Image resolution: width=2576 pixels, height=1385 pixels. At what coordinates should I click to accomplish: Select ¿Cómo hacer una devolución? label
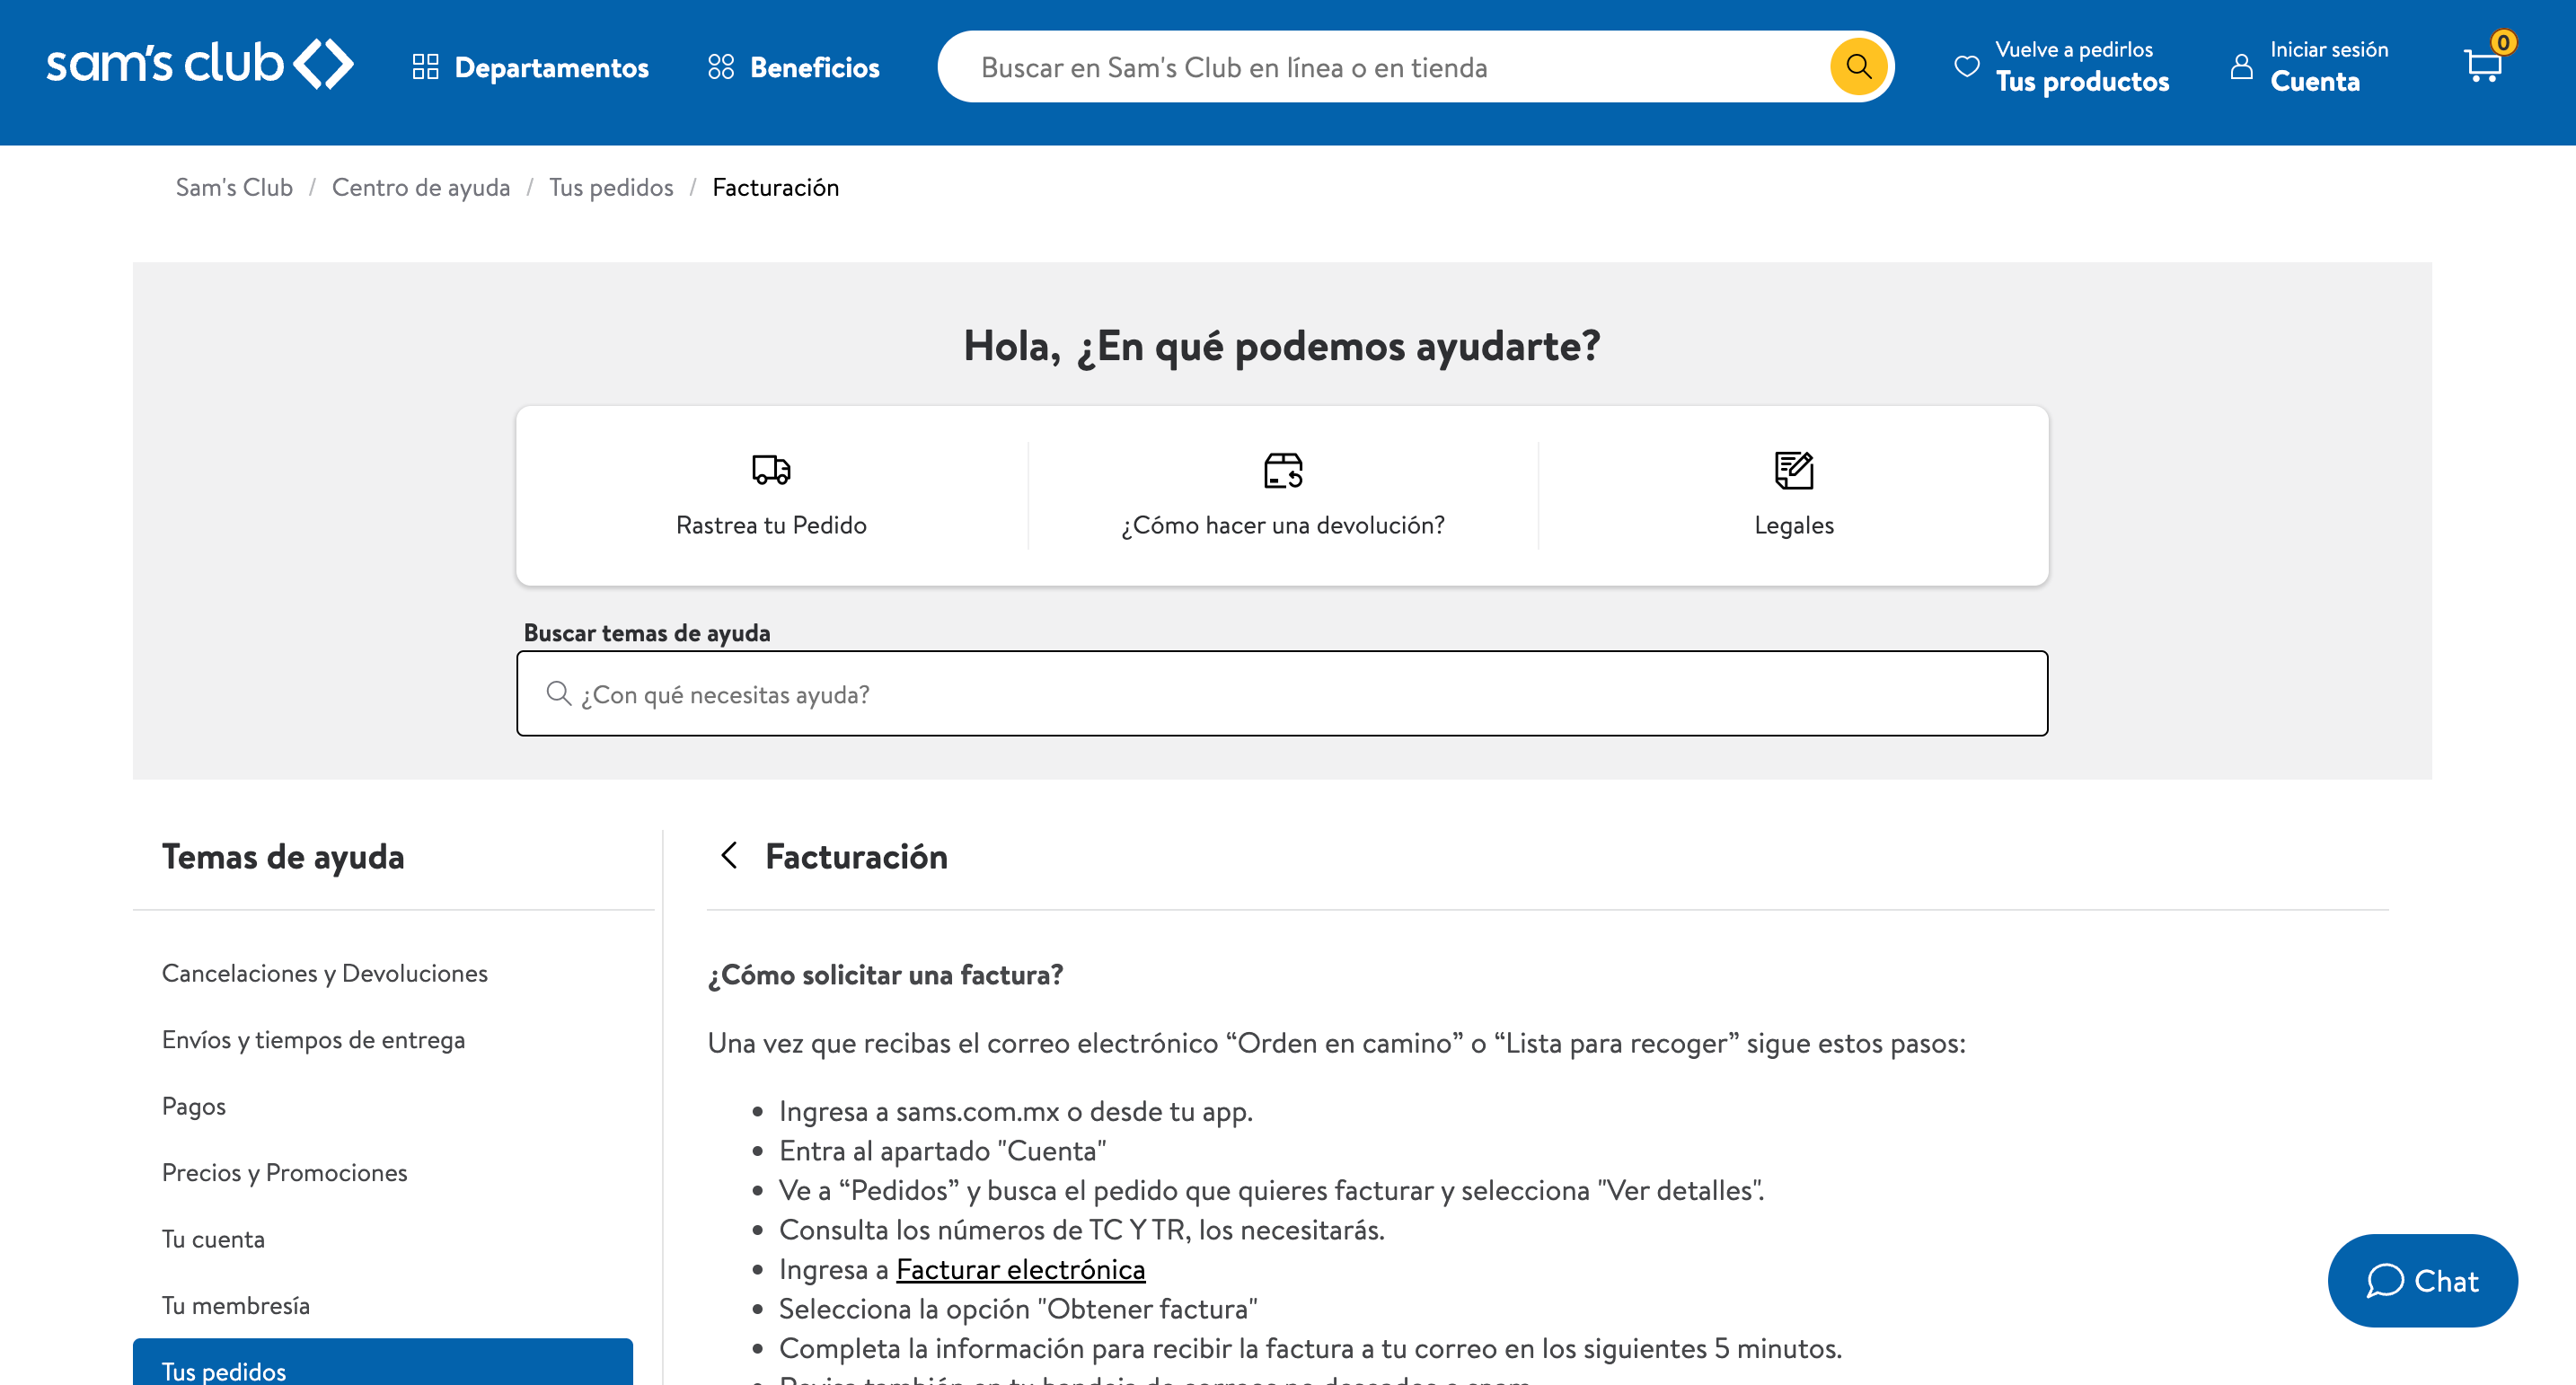tap(1283, 525)
